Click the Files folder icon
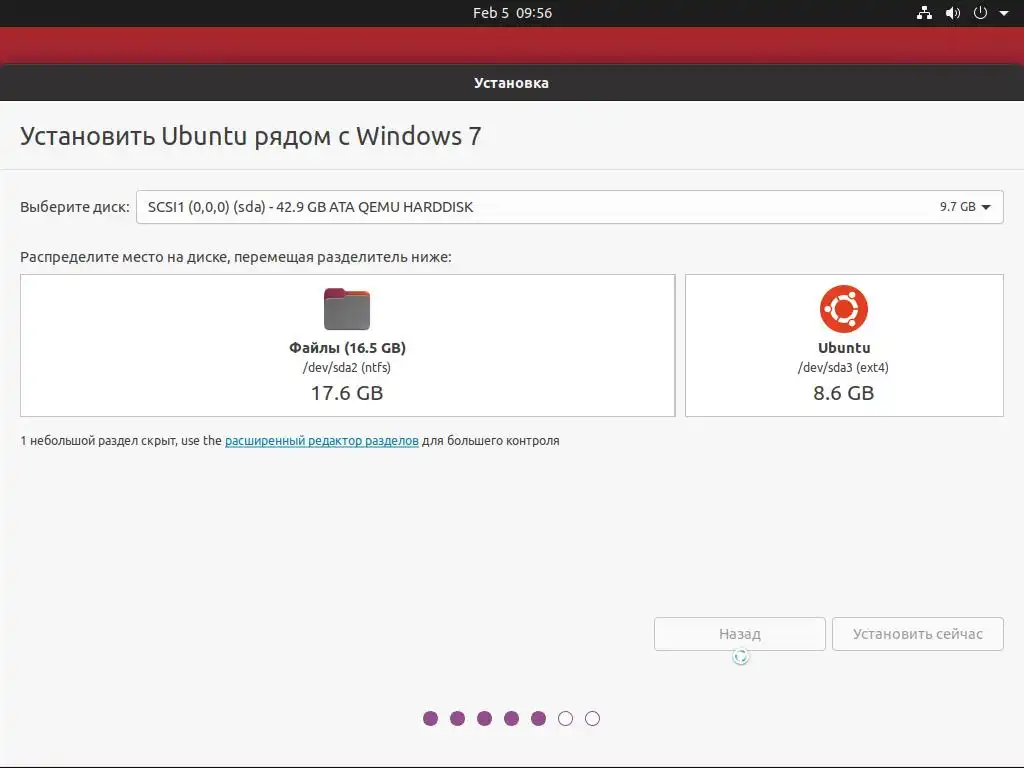Viewport: 1024px width, 768px height. point(347,309)
